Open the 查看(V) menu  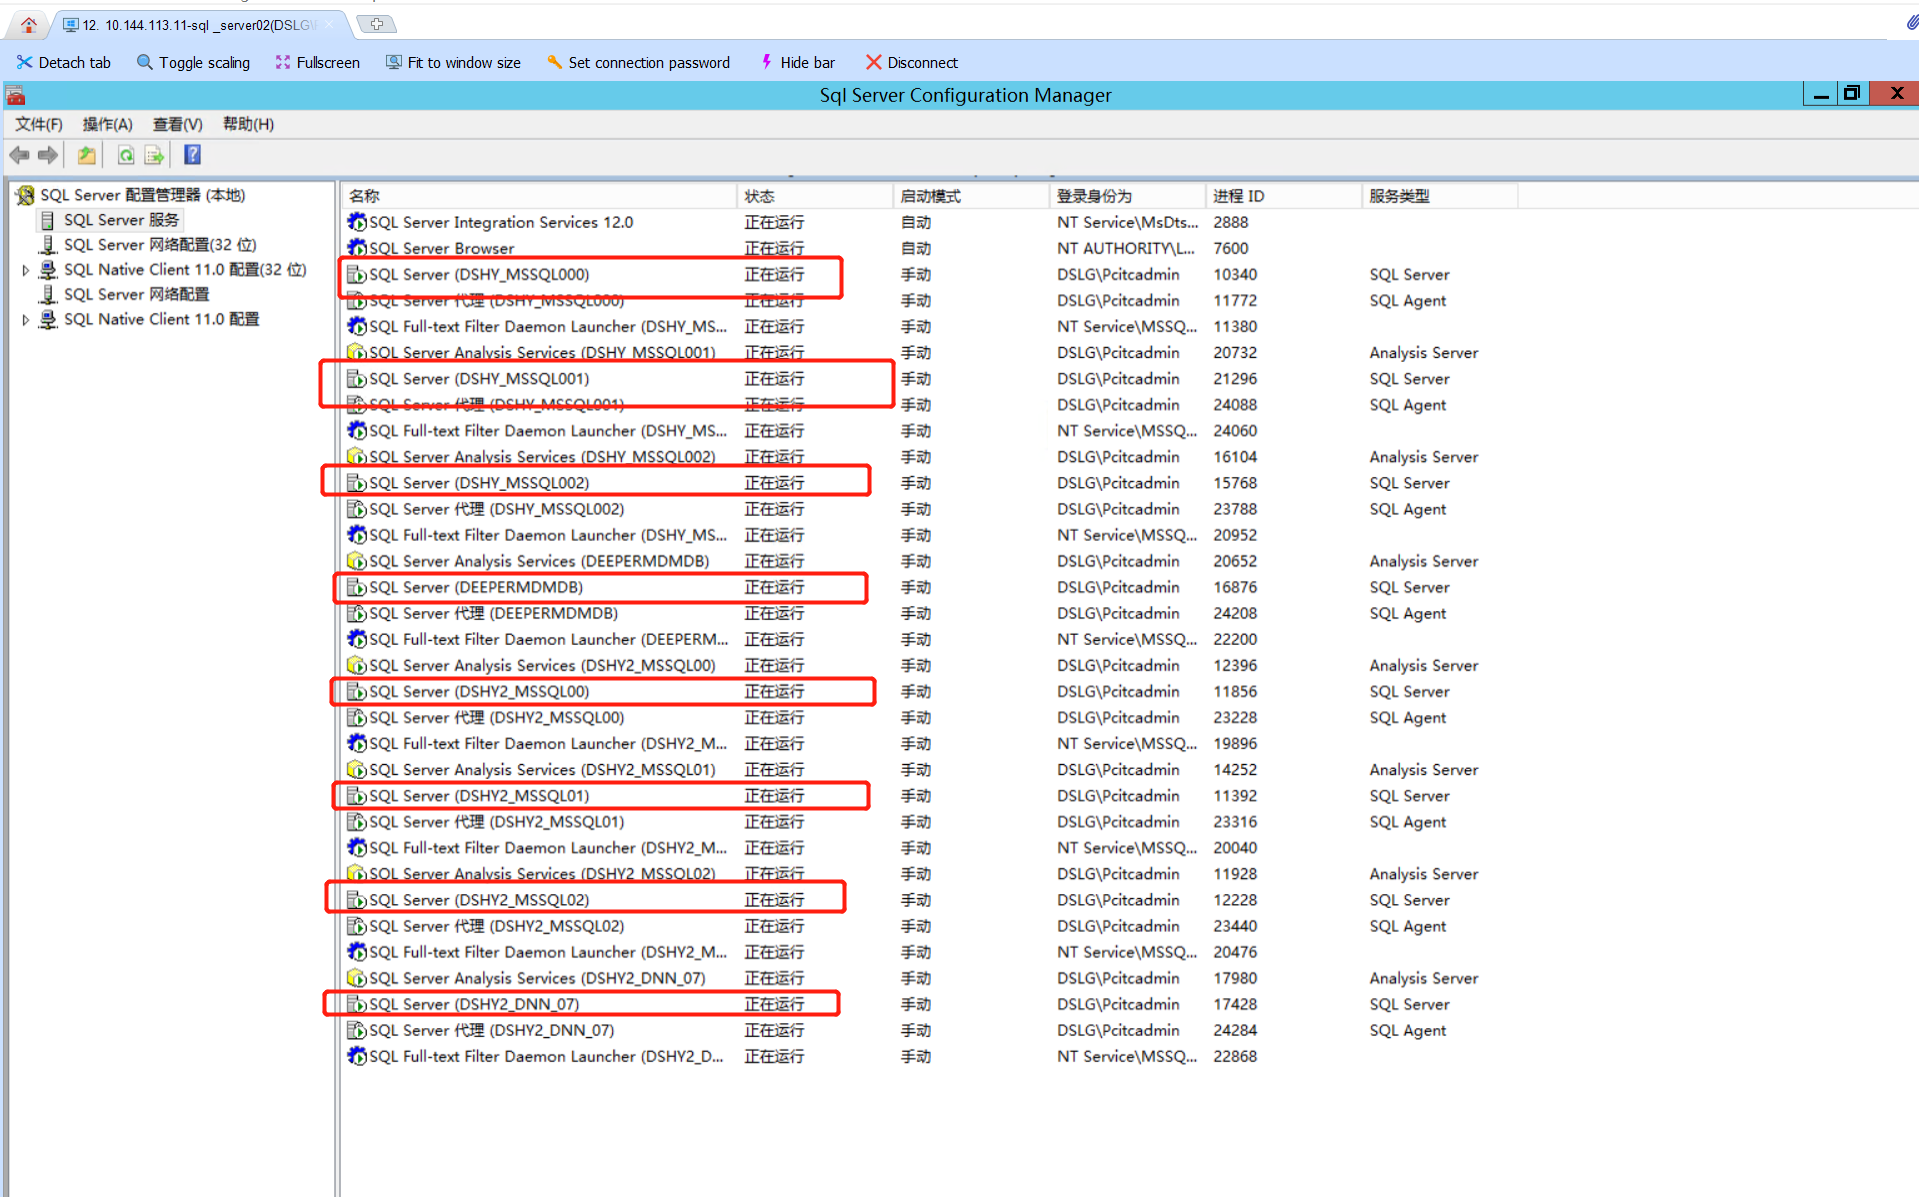(x=178, y=124)
